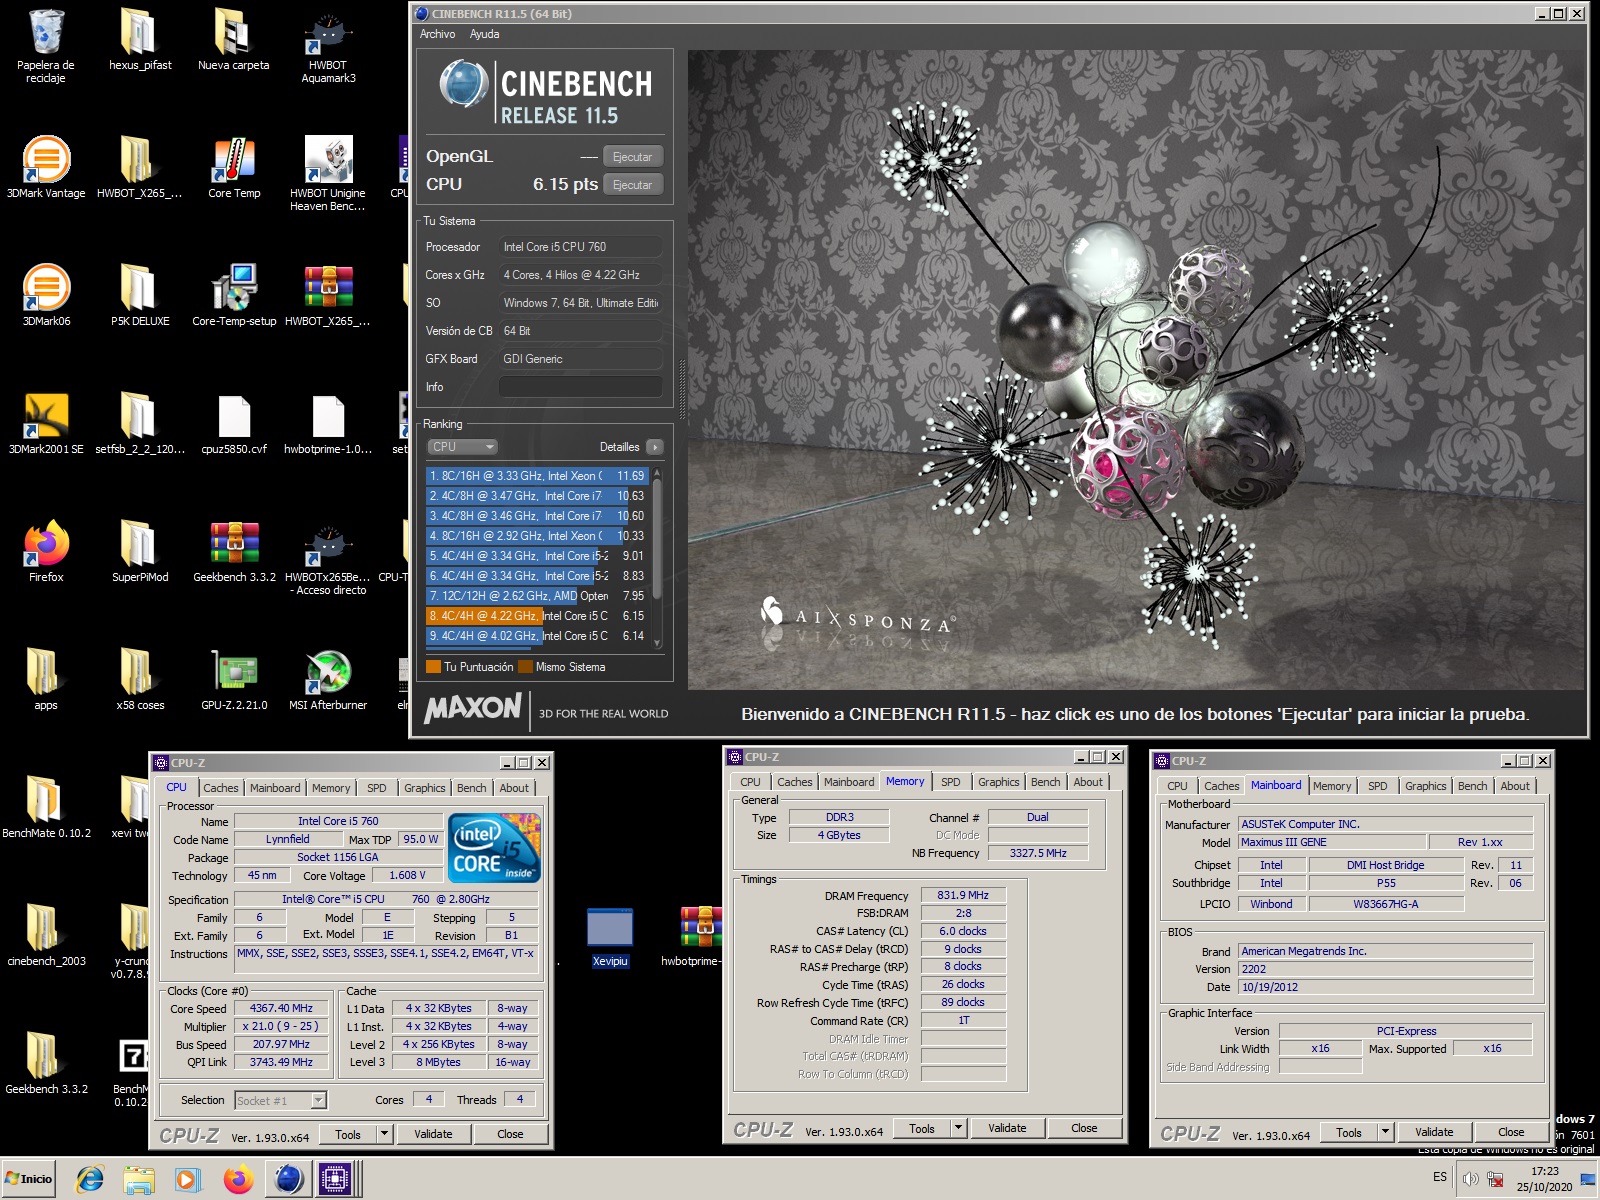This screenshot has height=1200, width=1600.
Task: Open the HWBOT Aquamark3 shortcut
Action: point(328,45)
